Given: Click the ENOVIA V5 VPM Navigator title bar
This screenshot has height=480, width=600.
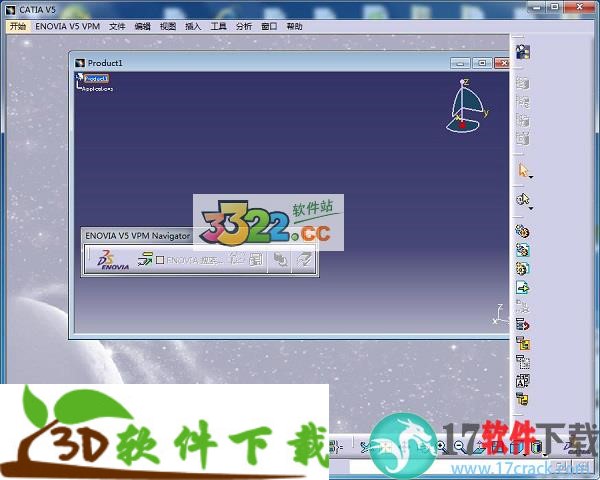Looking at the screenshot, I should pos(138,236).
